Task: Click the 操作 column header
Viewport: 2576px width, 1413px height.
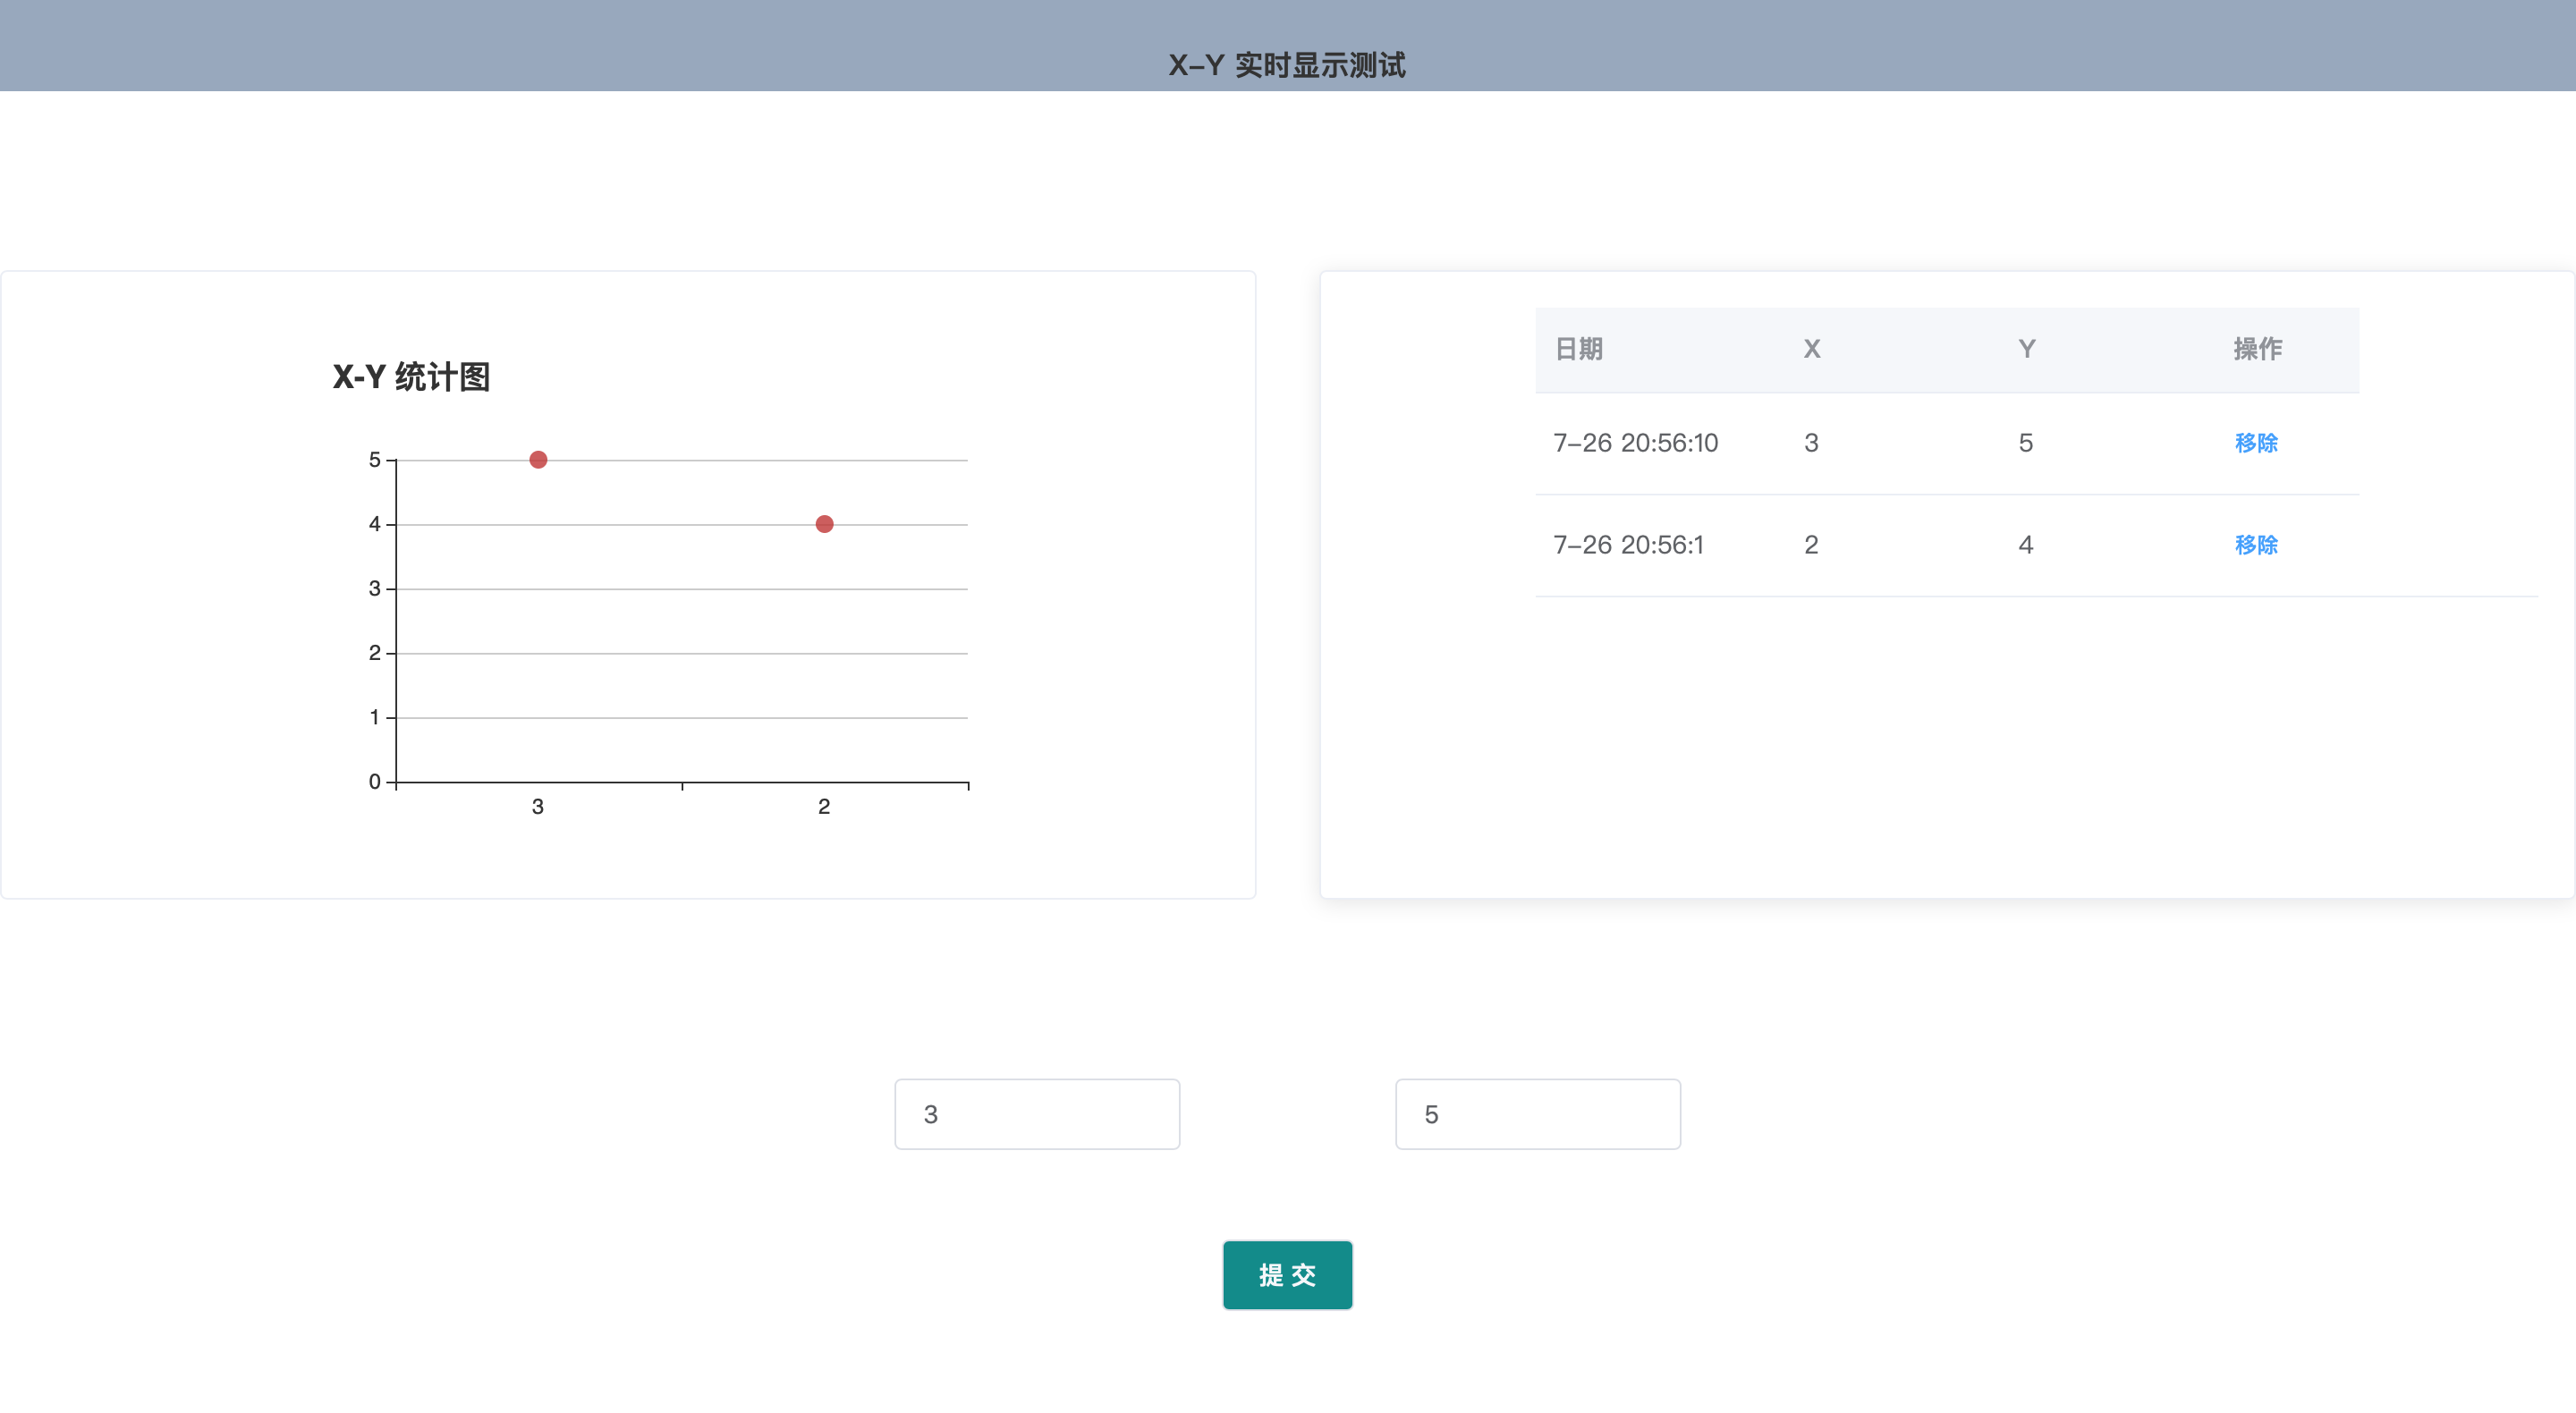Action: pyautogui.click(x=2257, y=348)
